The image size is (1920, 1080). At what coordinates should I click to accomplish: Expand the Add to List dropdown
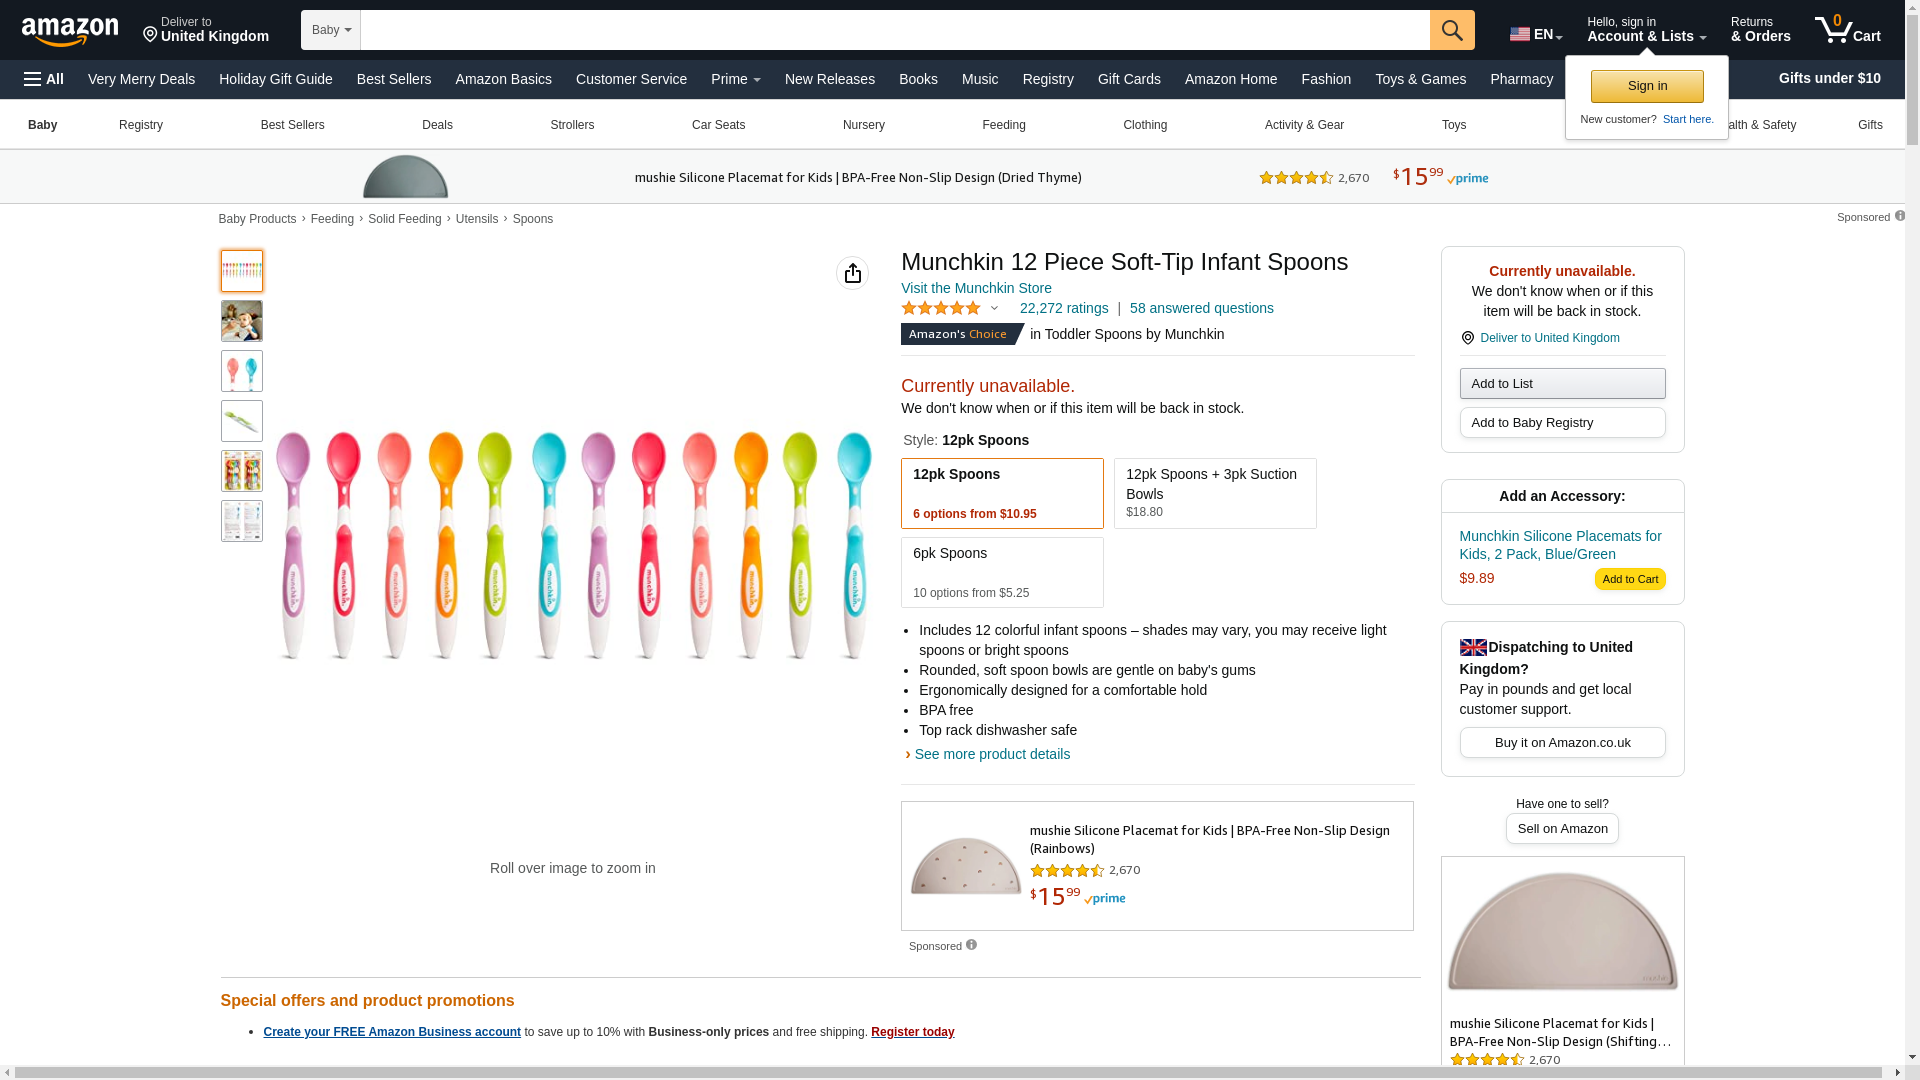(1562, 384)
